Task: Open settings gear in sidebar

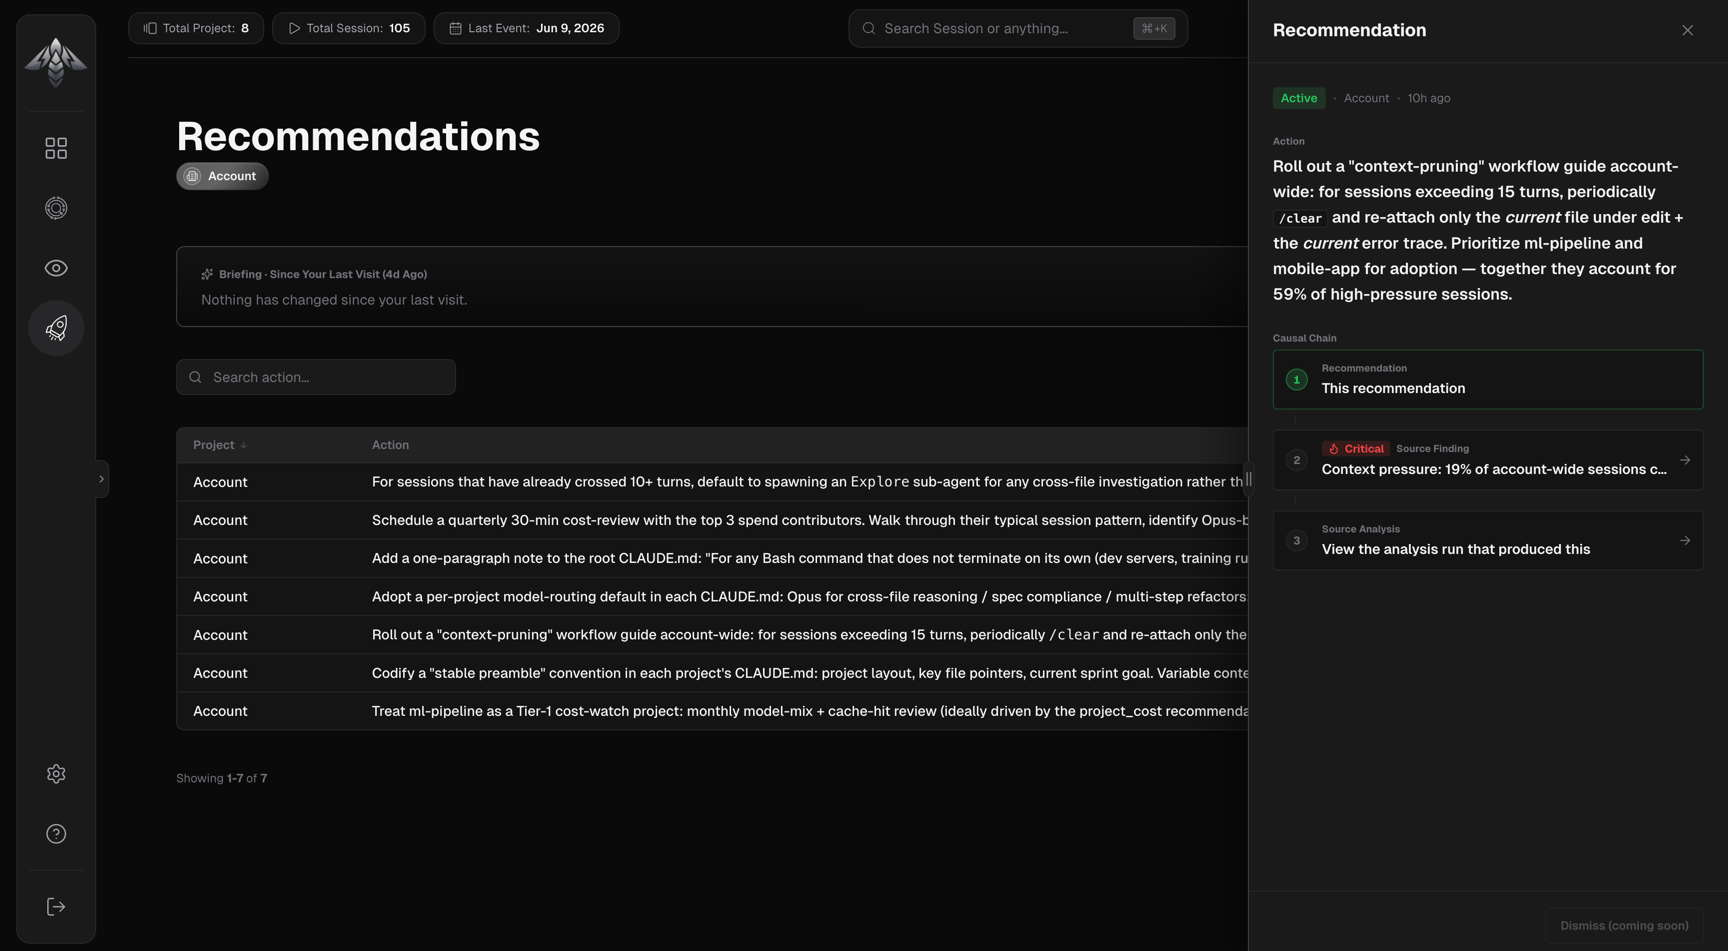Action: (x=56, y=774)
